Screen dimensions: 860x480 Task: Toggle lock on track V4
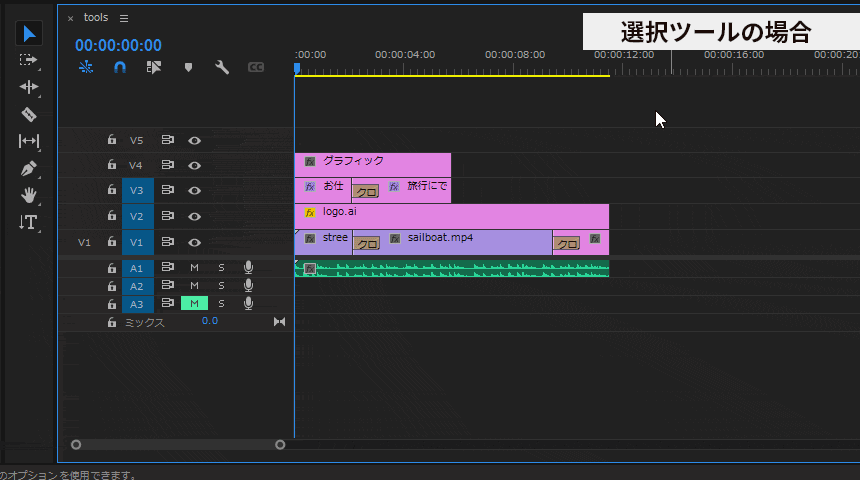click(112, 164)
